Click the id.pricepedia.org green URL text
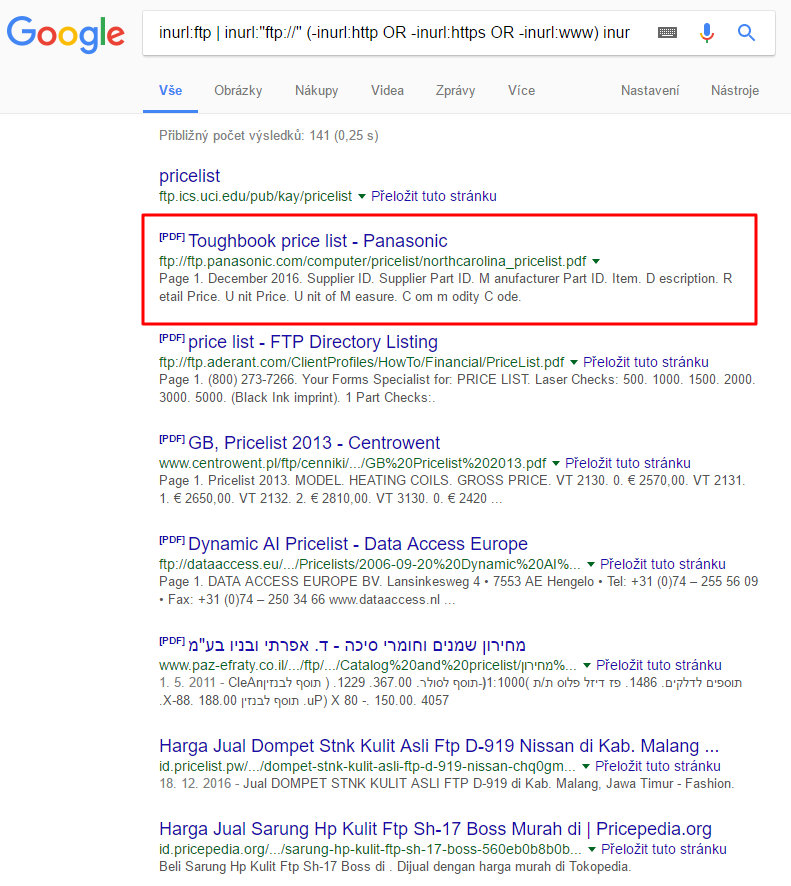791x886 pixels. (370, 849)
